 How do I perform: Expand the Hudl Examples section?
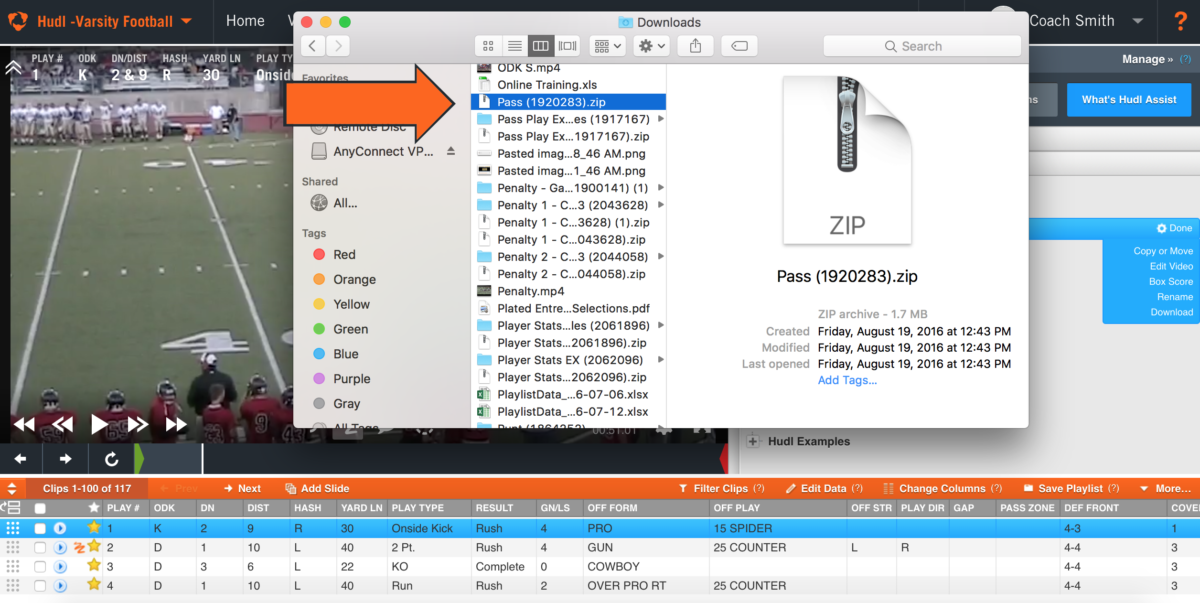pos(753,441)
